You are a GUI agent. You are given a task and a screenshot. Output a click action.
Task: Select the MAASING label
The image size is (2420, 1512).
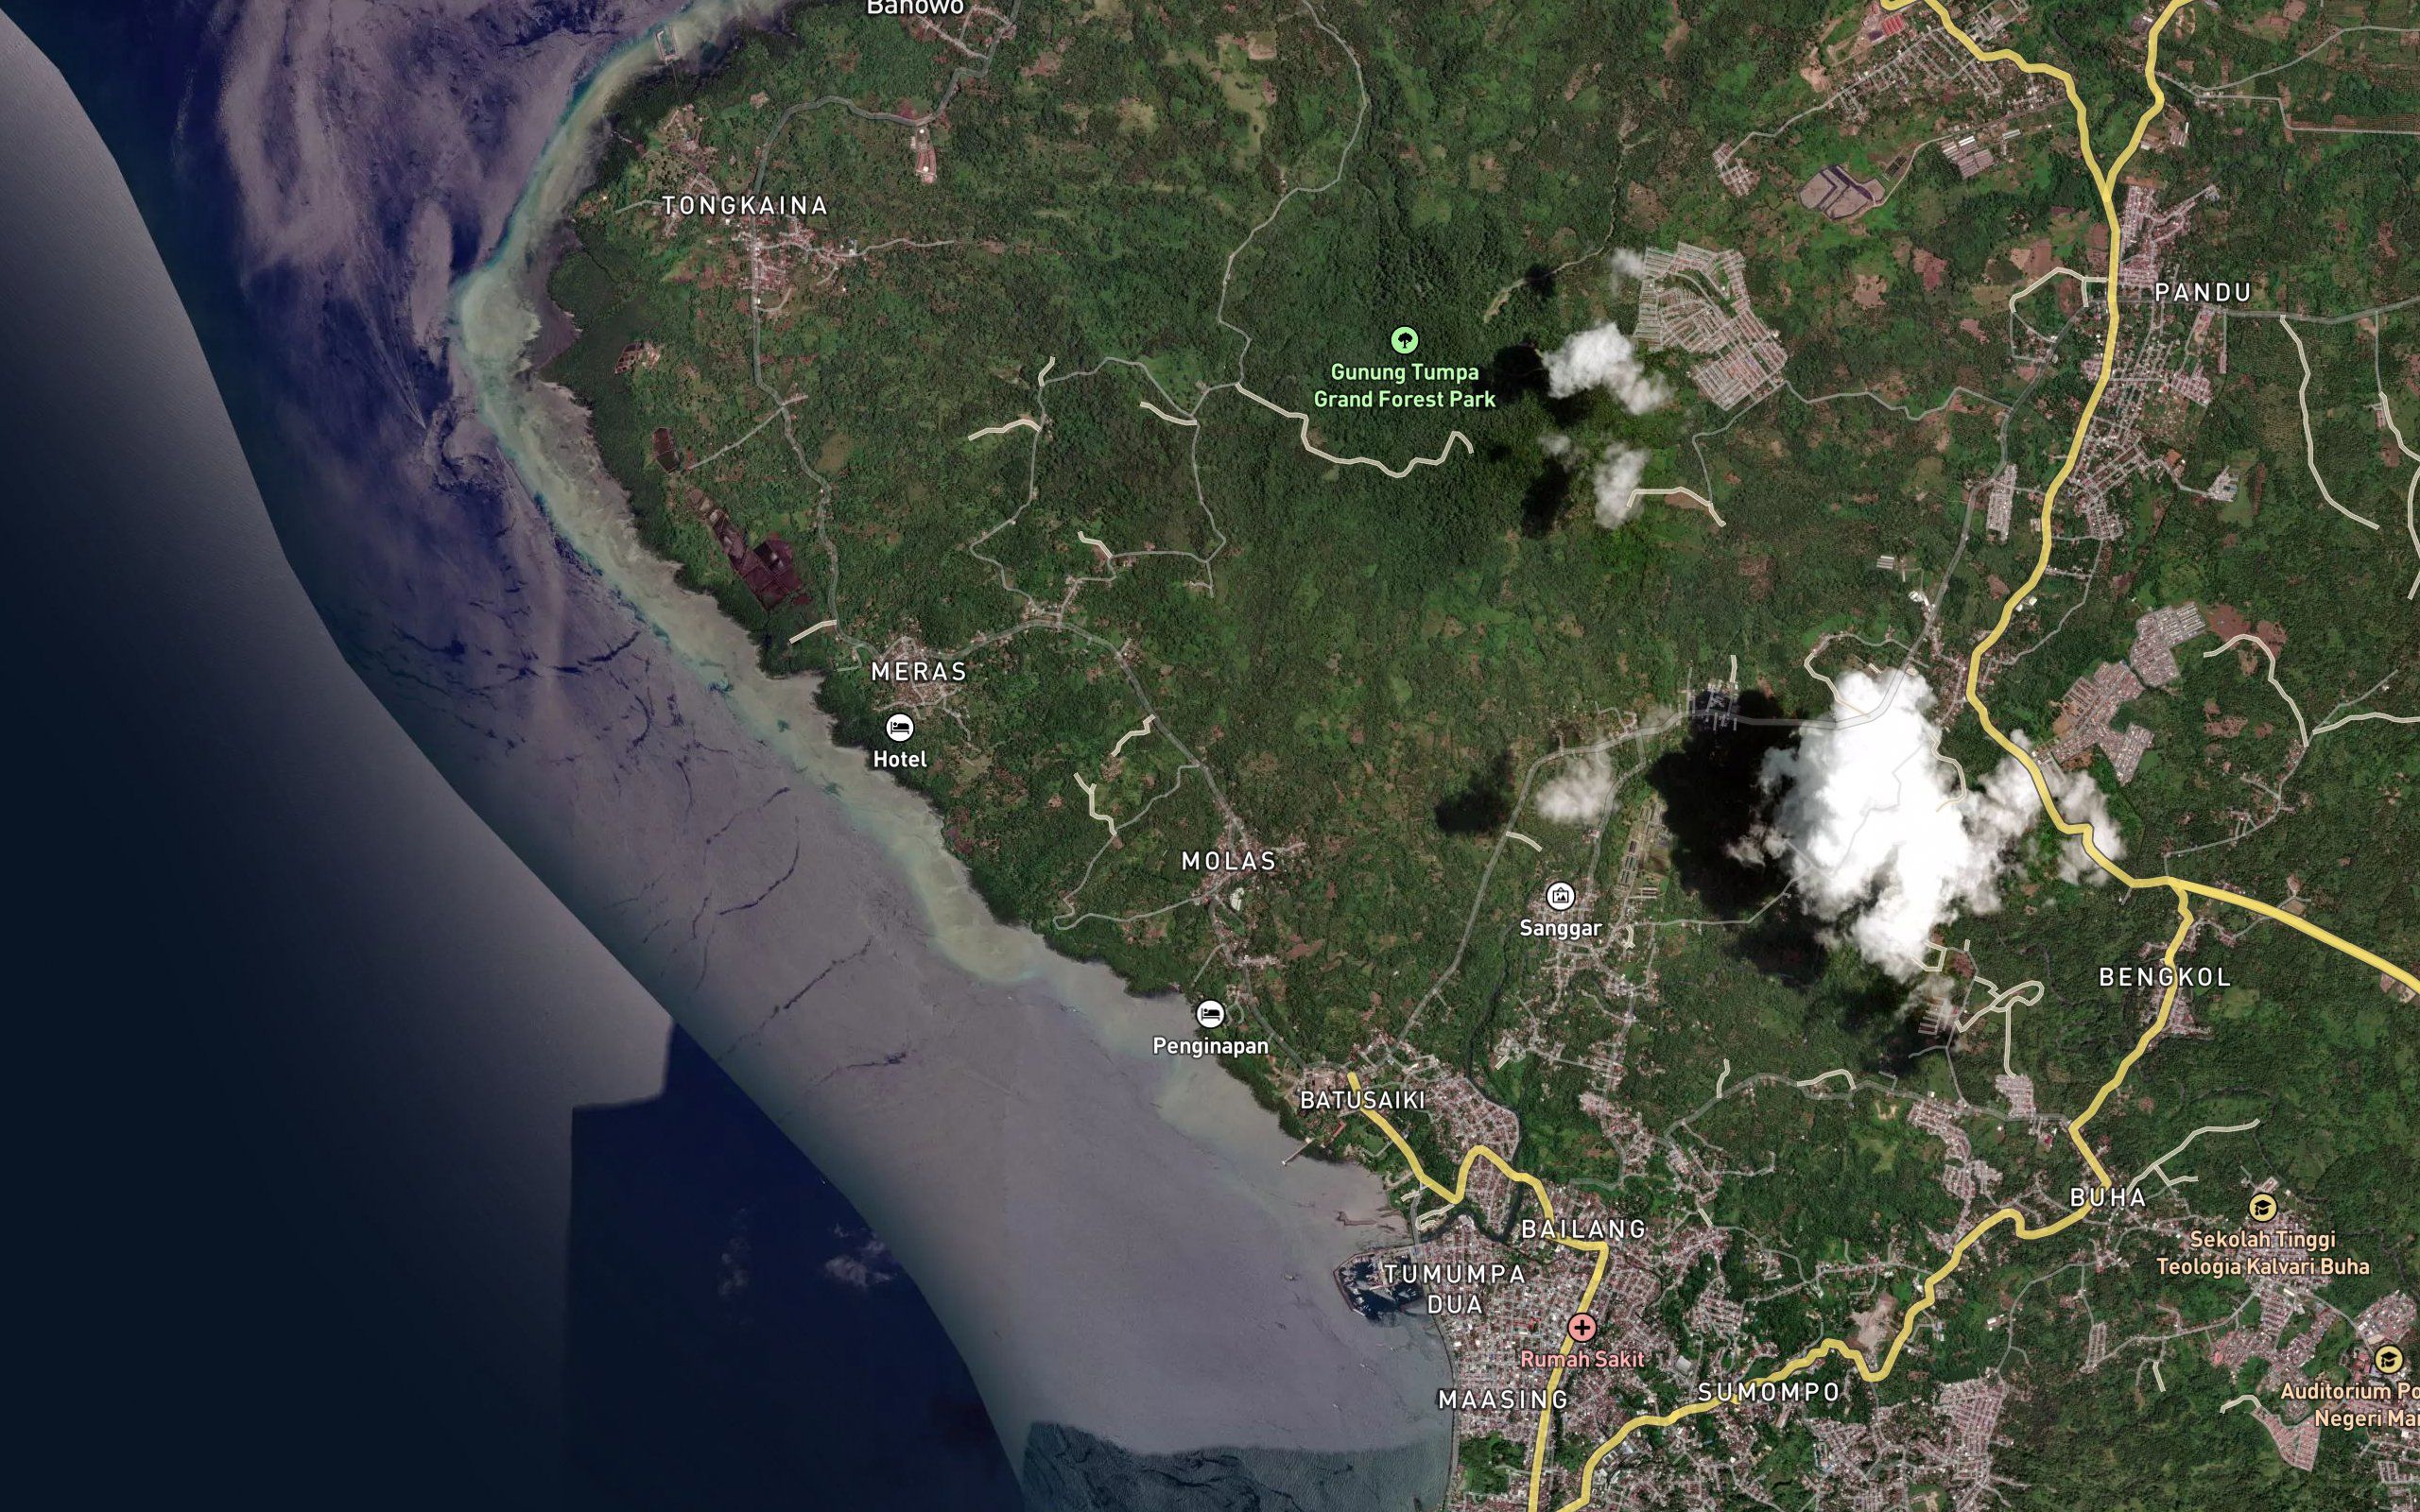[x=1503, y=1400]
